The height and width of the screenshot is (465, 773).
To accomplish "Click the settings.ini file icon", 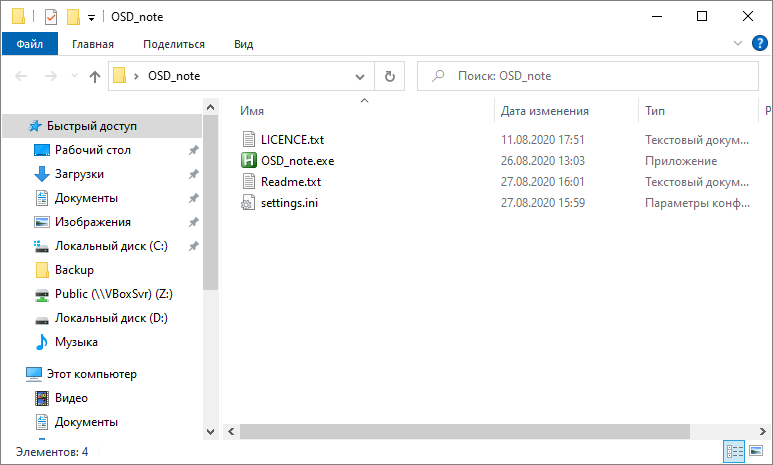I will coord(248,203).
